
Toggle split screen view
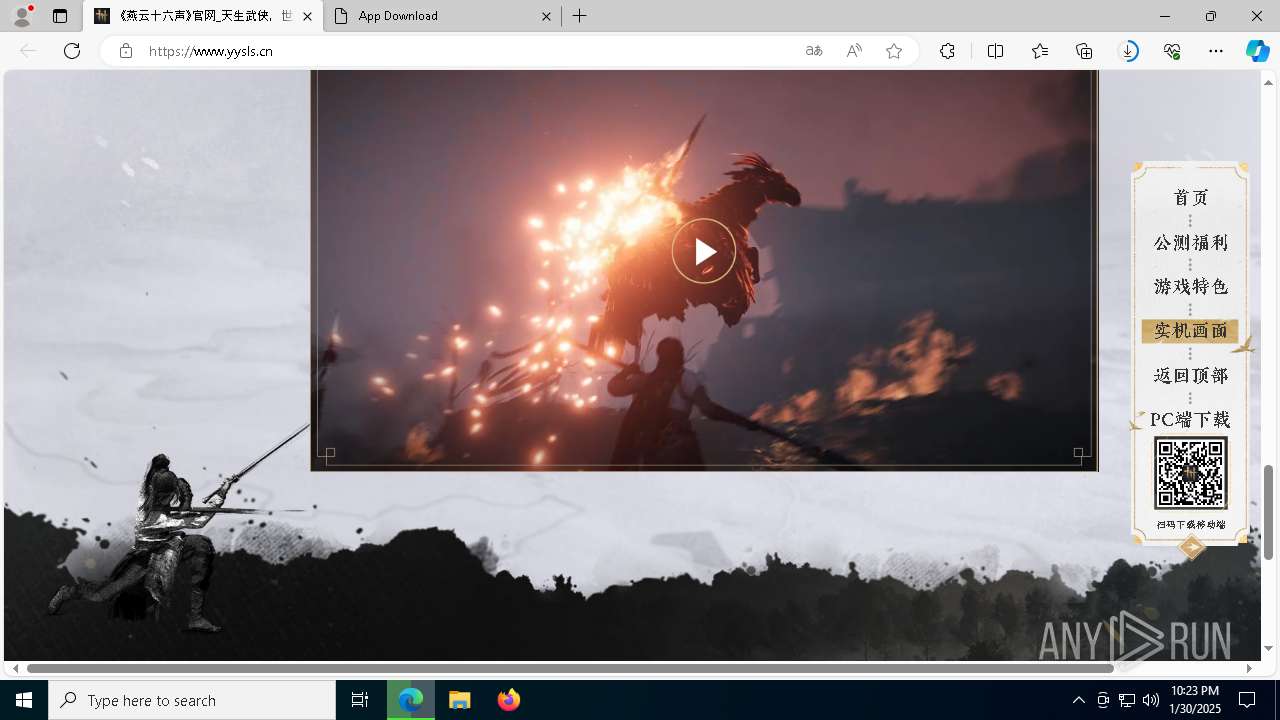click(x=995, y=51)
